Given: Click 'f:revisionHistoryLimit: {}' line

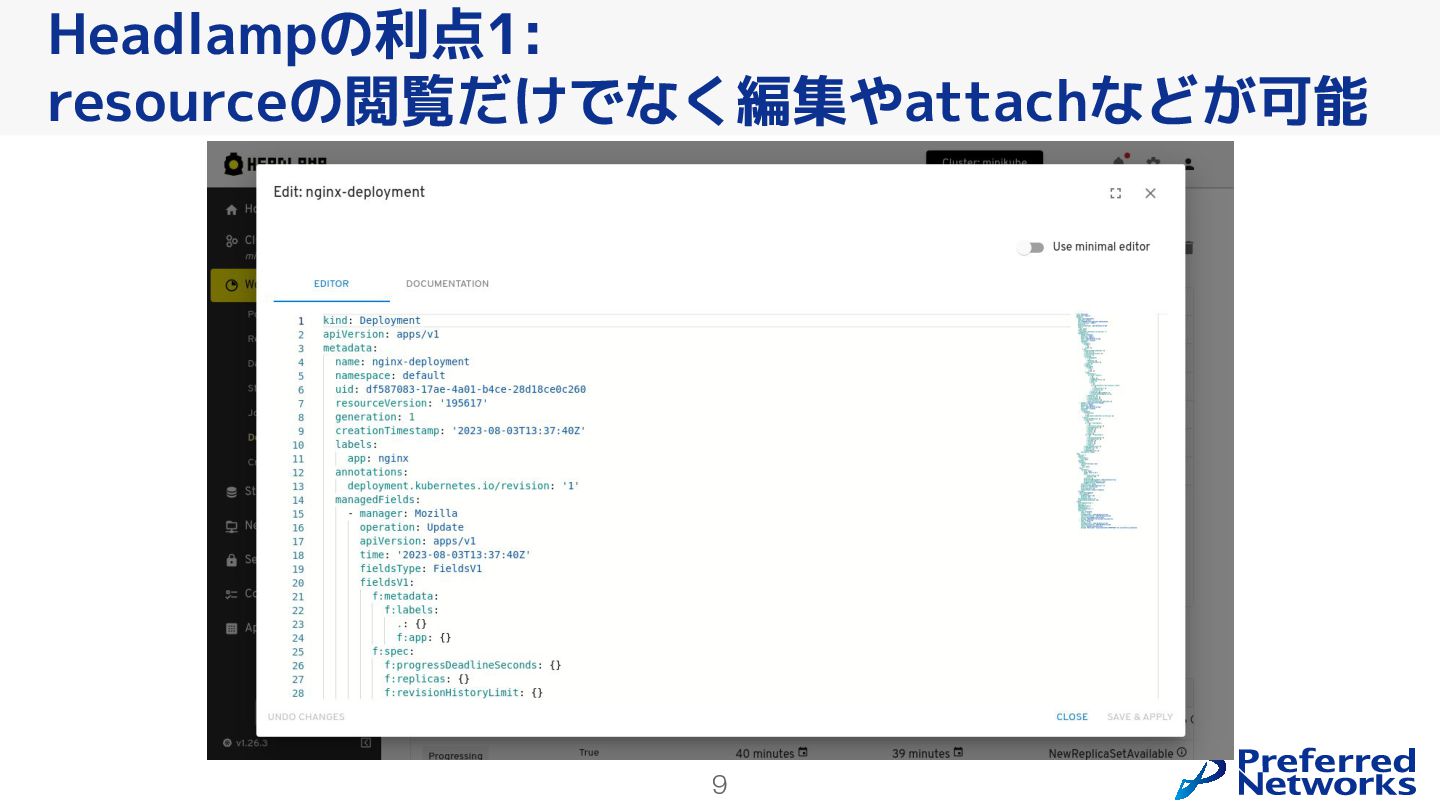Looking at the screenshot, I should (x=463, y=693).
